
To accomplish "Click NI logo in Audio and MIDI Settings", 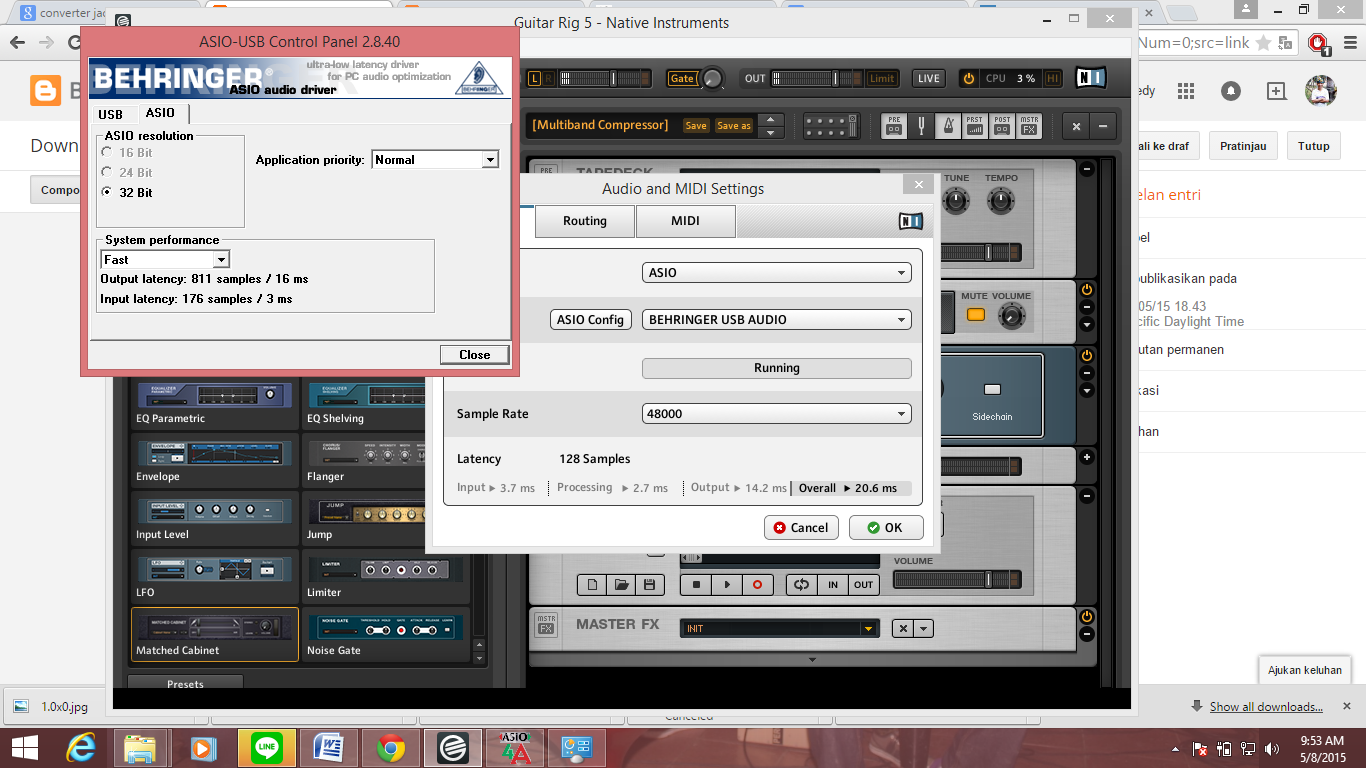I will pyautogui.click(x=910, y=222).
